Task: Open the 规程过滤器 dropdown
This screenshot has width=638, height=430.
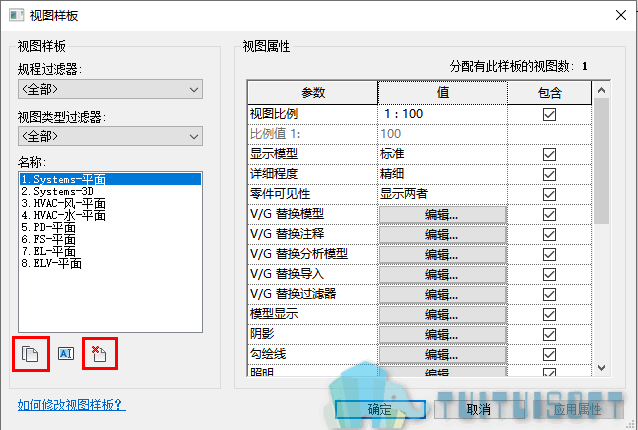Action: coord(110,89)
